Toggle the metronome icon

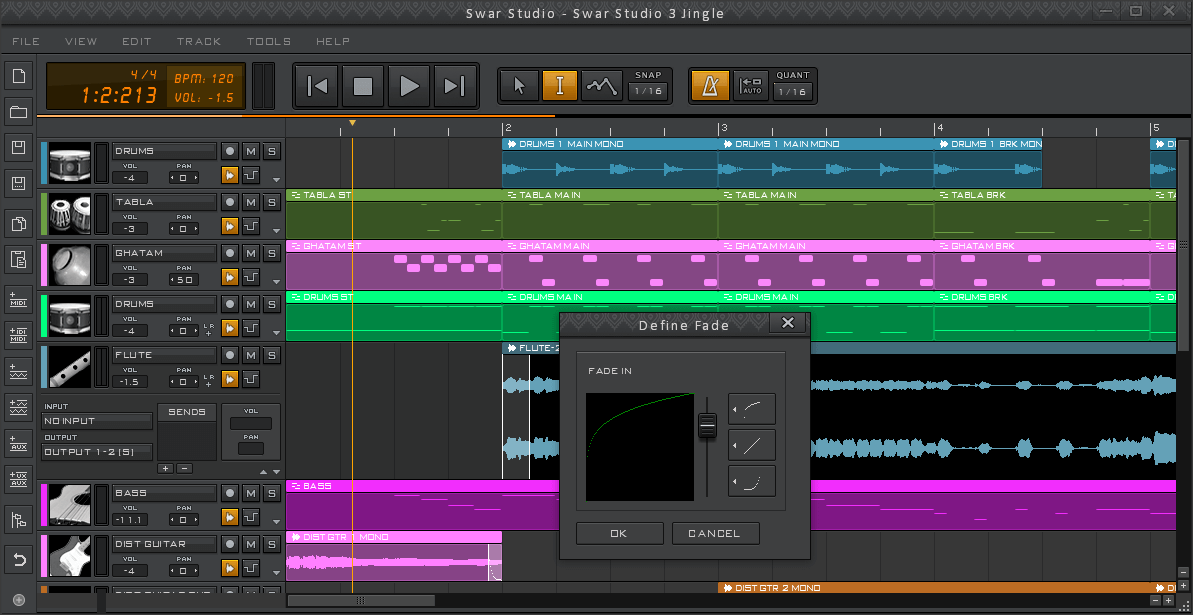(x=711, y=85)
